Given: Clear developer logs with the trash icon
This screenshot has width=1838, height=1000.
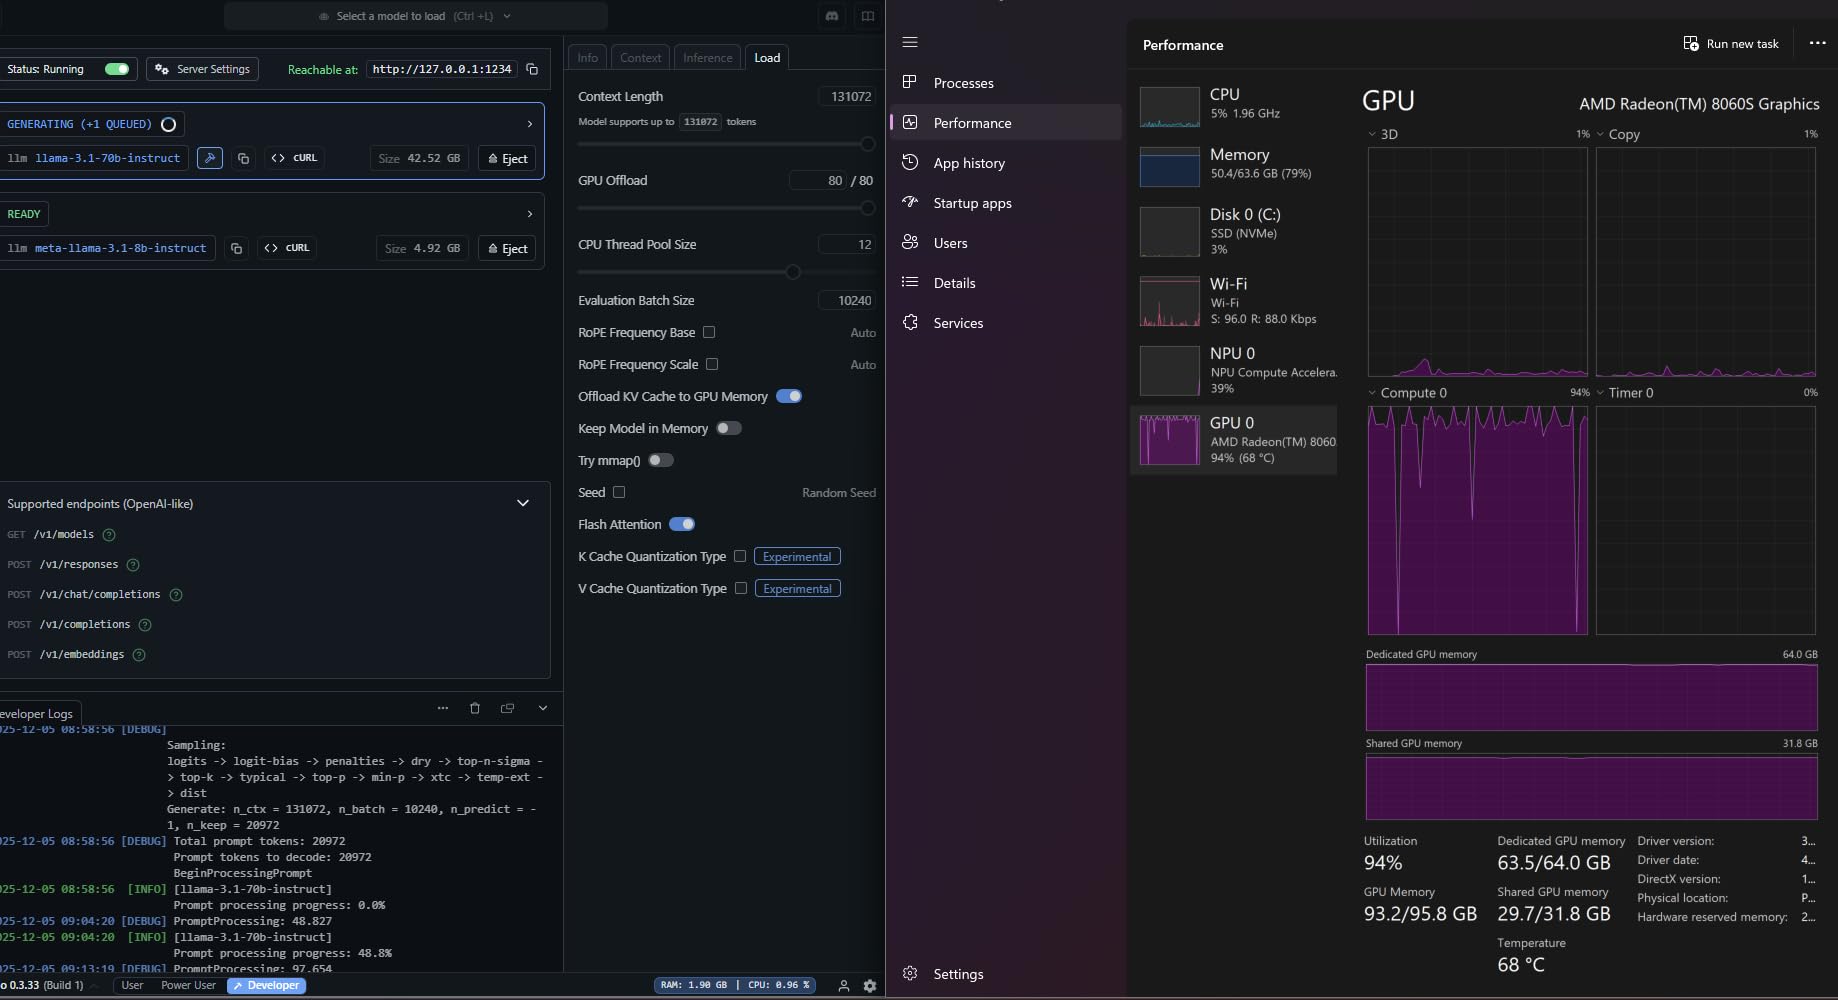Looking at the screenshot, I should [475, 708].
